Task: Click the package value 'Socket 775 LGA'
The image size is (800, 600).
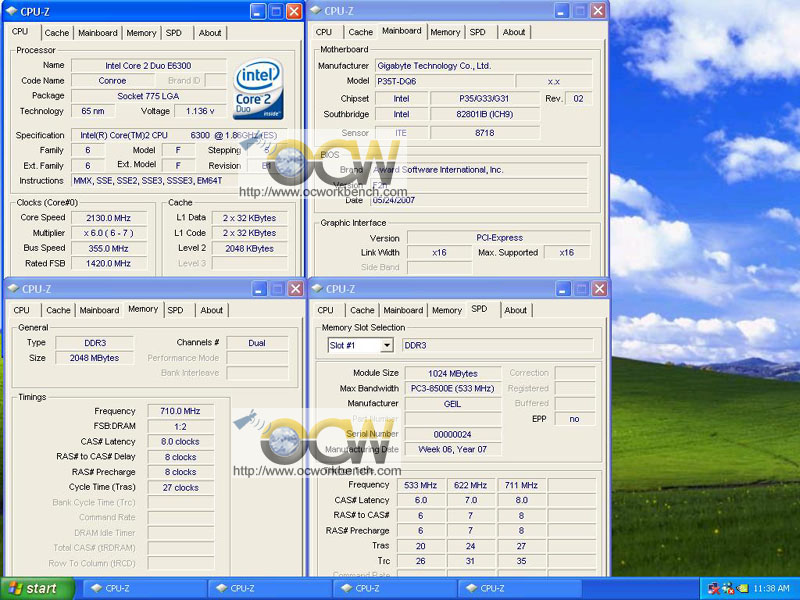Action: pyautogui.click(x=148, y=95)
